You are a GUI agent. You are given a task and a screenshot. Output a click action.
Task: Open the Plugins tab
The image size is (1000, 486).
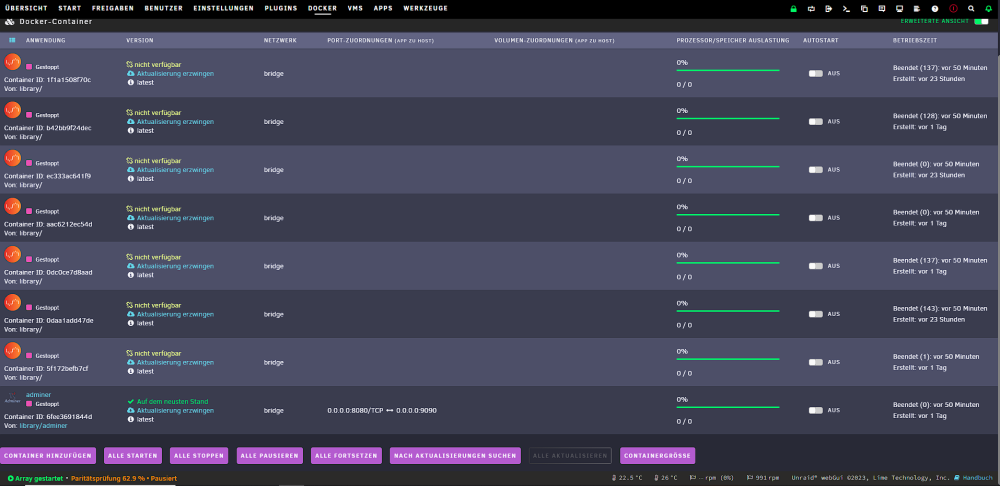point(281,8)
